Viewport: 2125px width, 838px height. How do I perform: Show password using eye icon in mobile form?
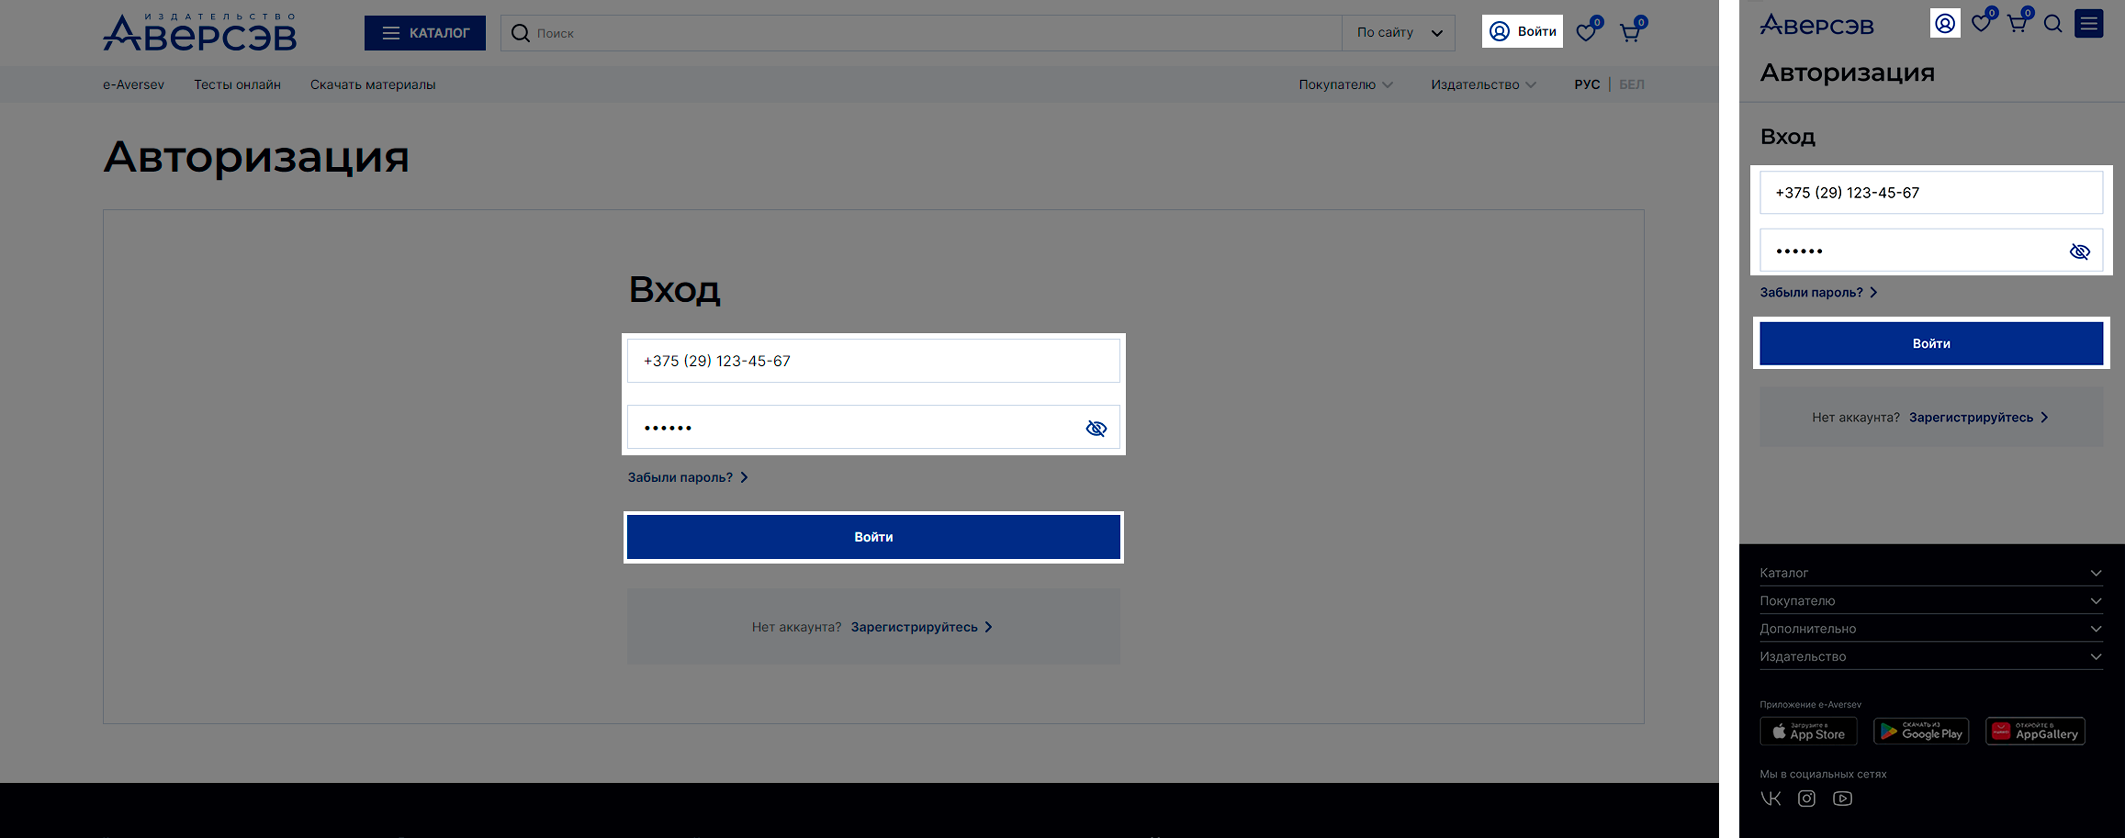(2079, 251)
